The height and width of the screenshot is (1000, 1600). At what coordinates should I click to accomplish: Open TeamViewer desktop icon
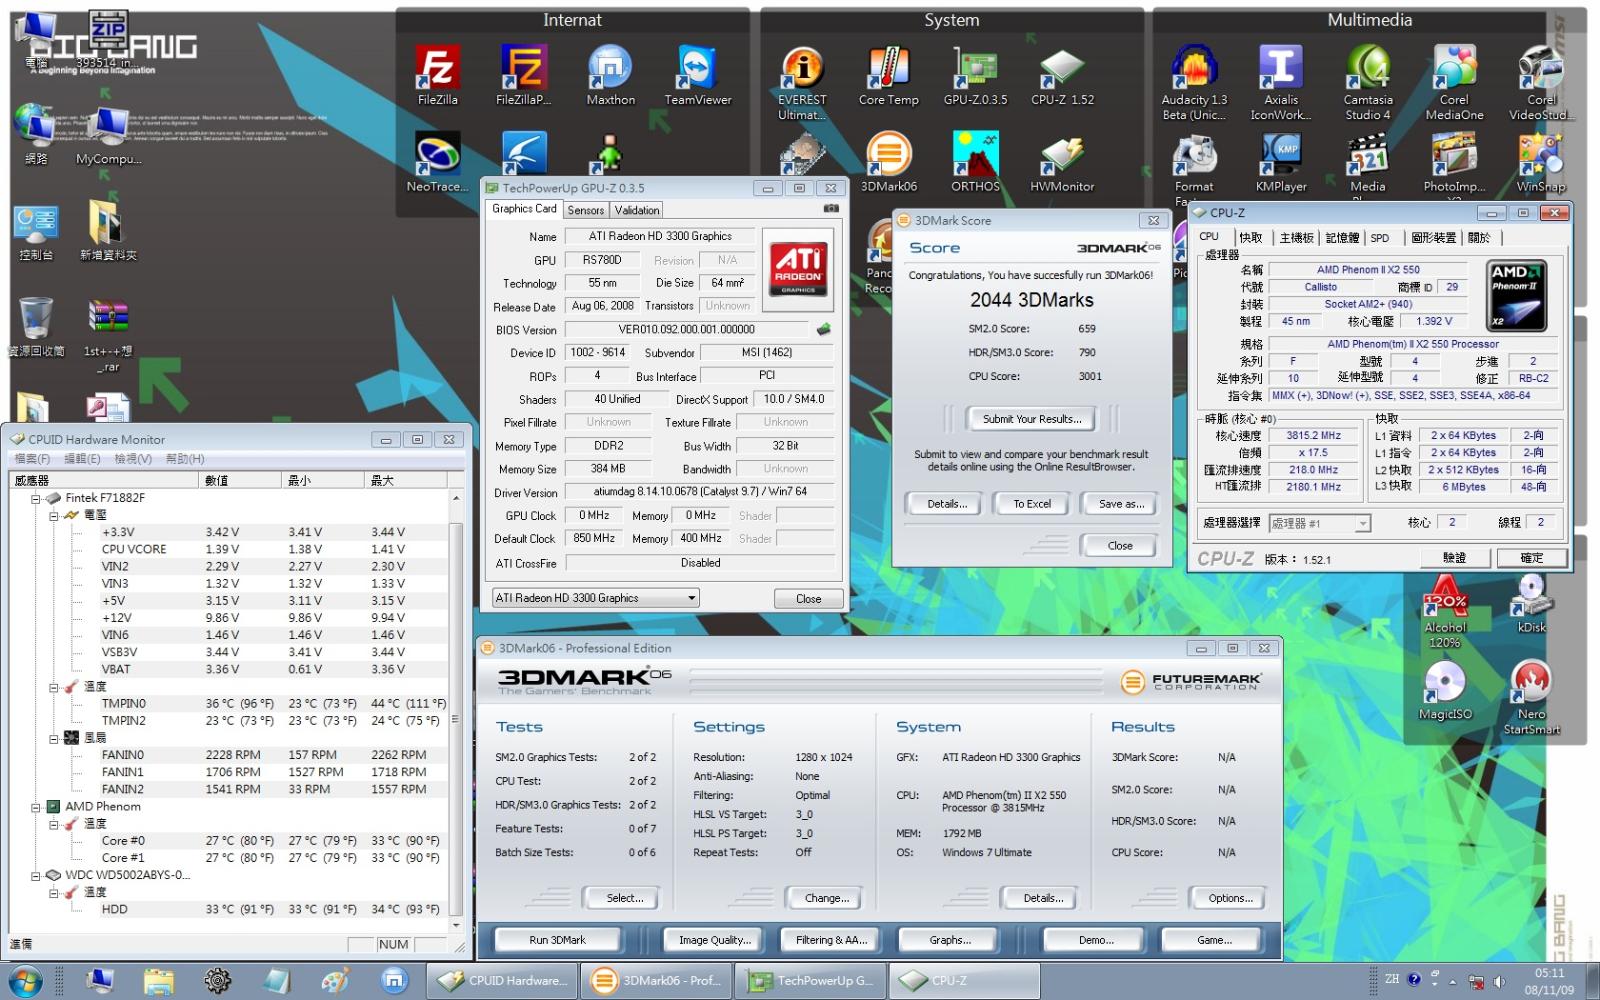tap(698, 76)
